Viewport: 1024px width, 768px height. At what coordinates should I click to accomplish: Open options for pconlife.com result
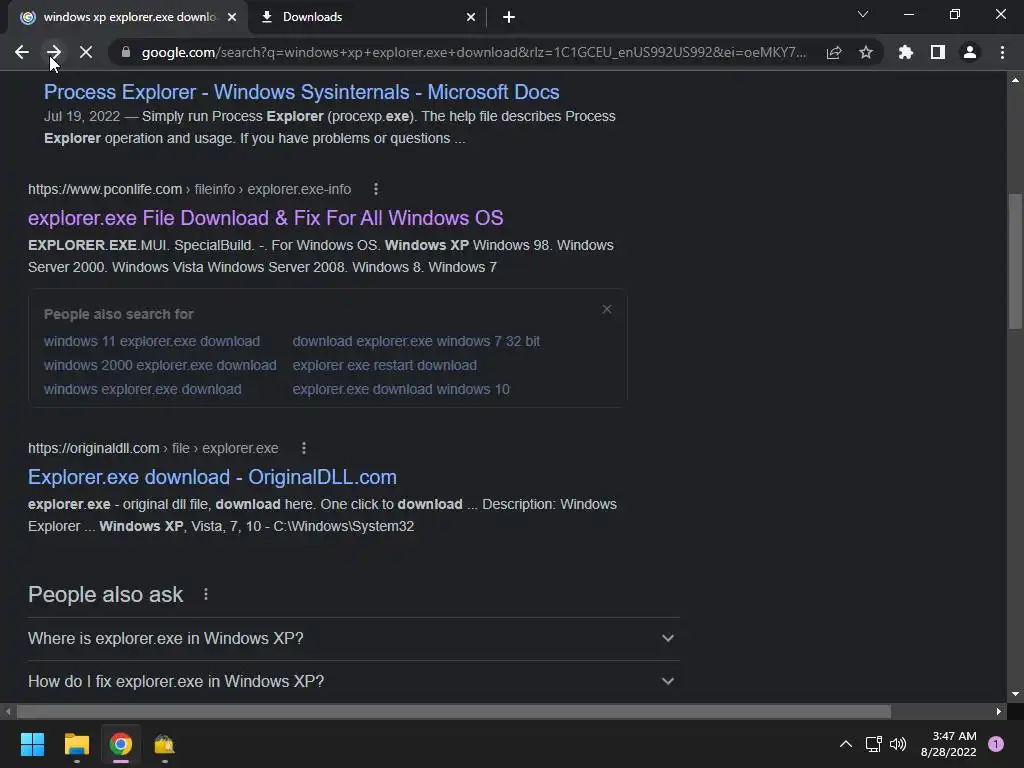pos(376,189)
